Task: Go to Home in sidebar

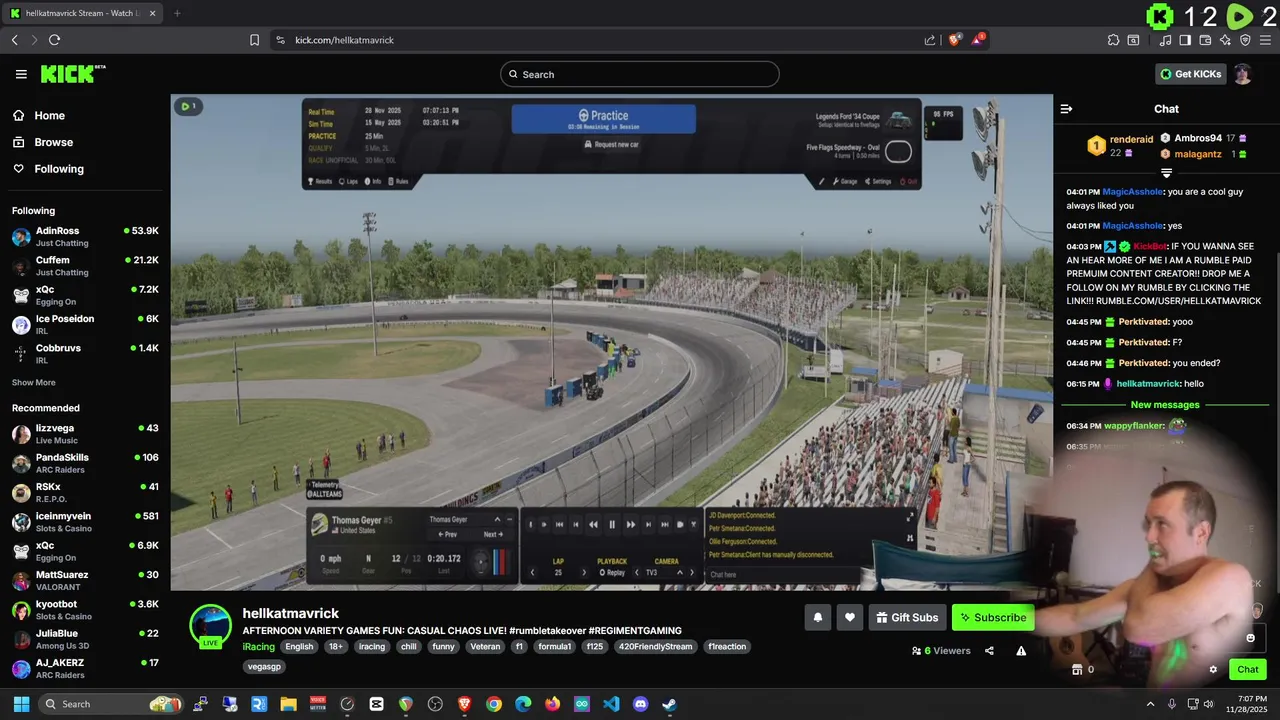Action: click(x=85, y=116)
